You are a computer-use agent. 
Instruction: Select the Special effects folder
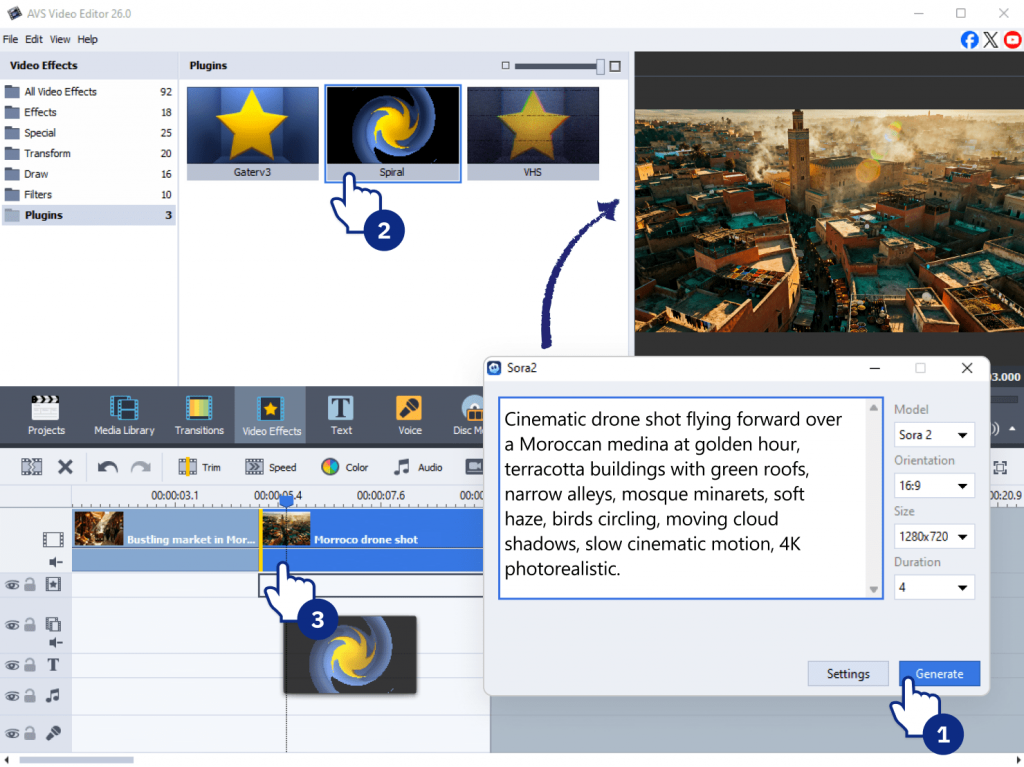89,133
